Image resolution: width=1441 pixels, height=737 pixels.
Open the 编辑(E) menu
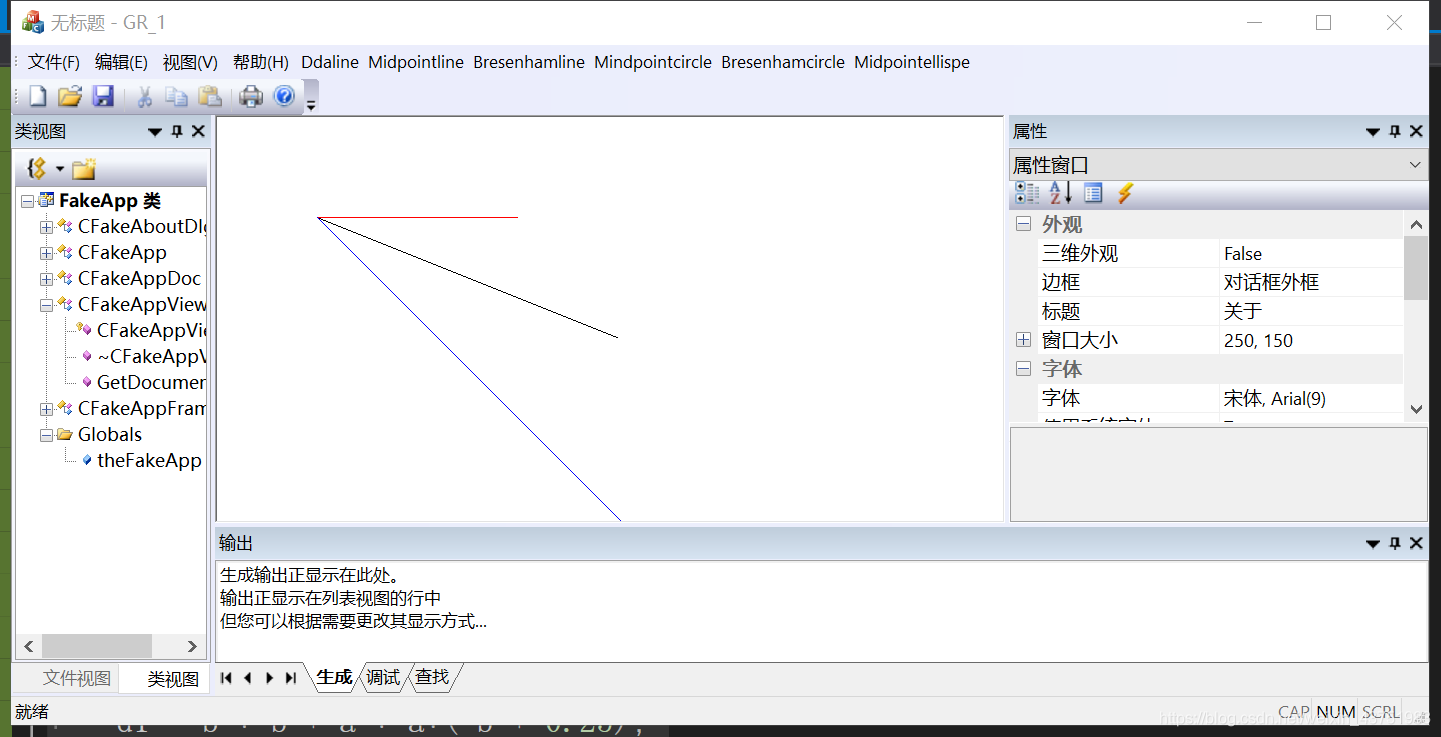121,62
